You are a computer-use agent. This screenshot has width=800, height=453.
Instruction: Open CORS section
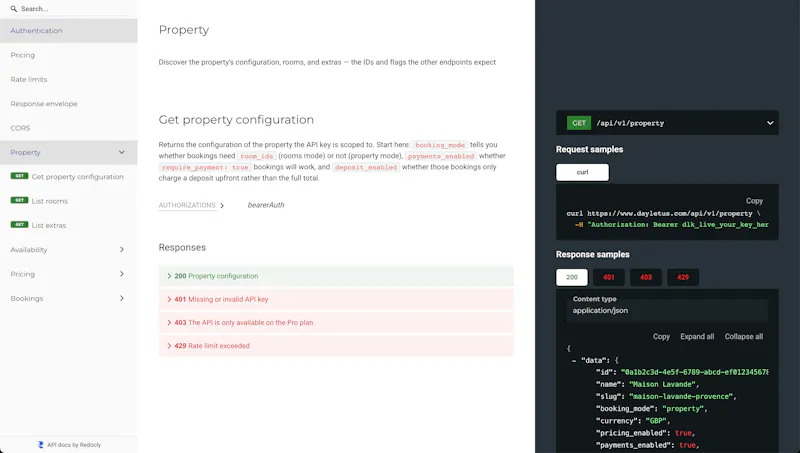(68, 128)
